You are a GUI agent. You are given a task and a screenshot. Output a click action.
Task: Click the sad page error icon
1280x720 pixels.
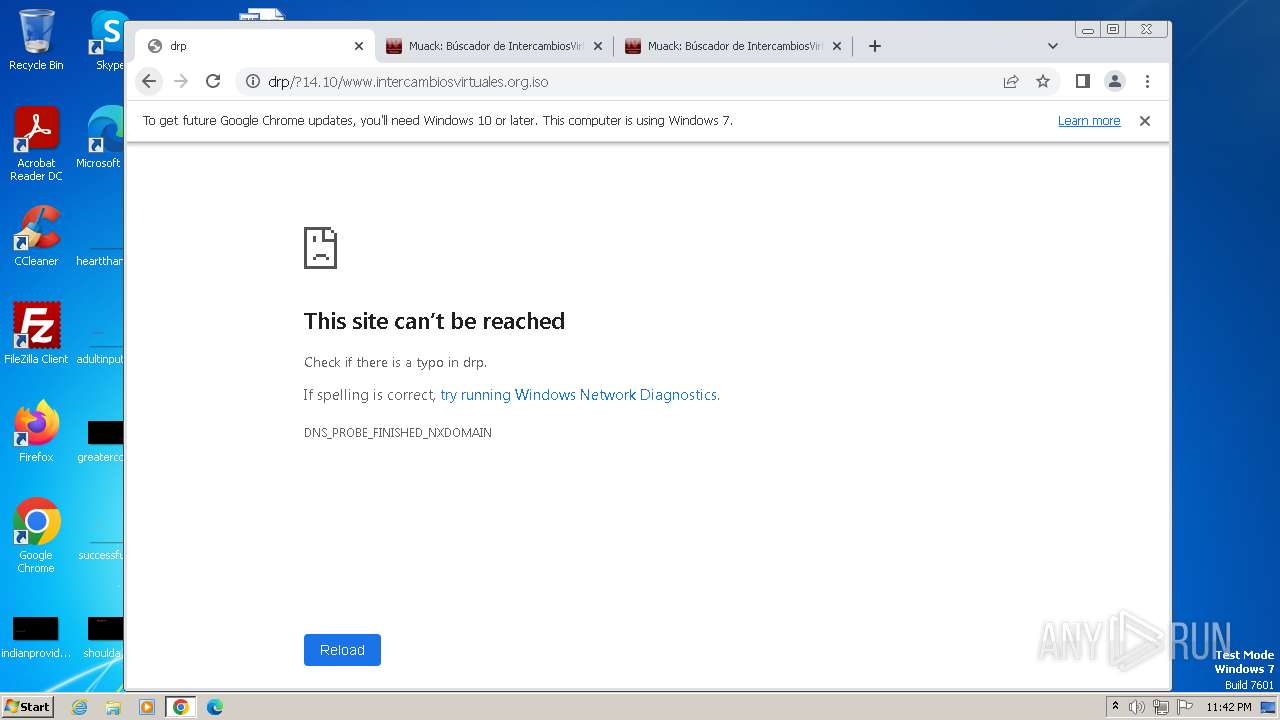320,248
